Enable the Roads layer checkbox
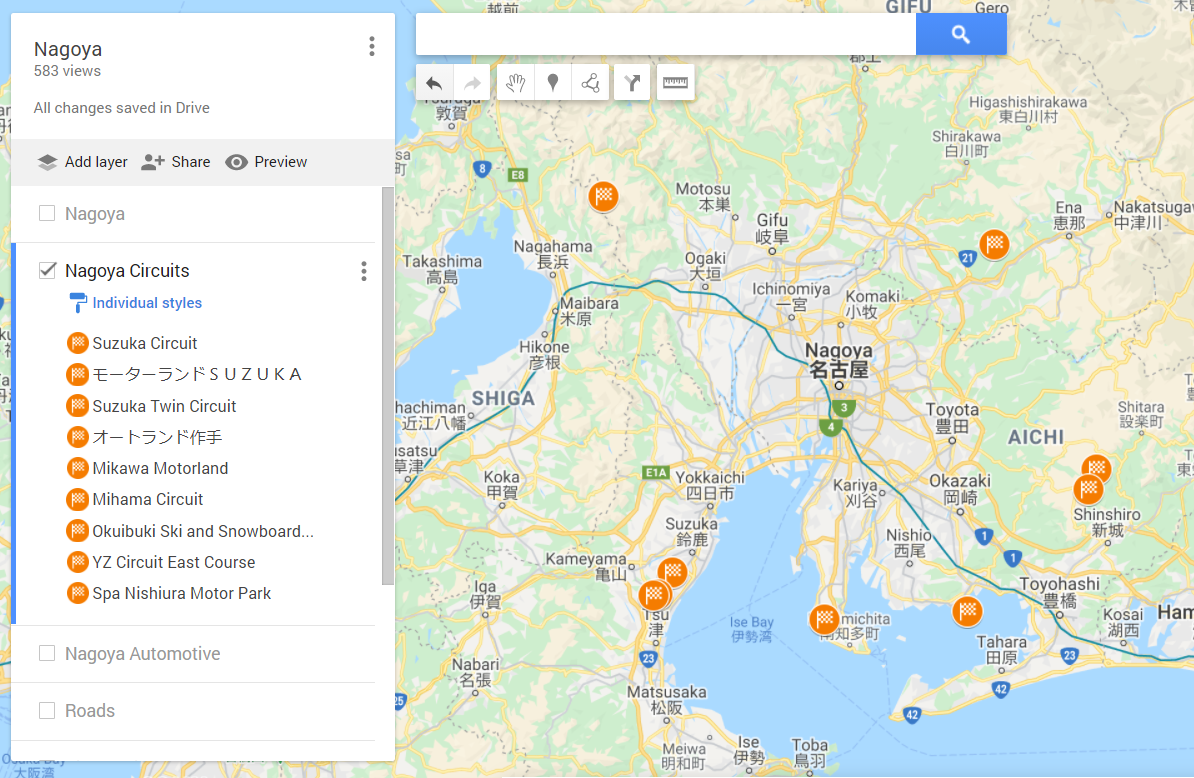This screenshot has width=1194, height=778. click(x=45, y=710)
